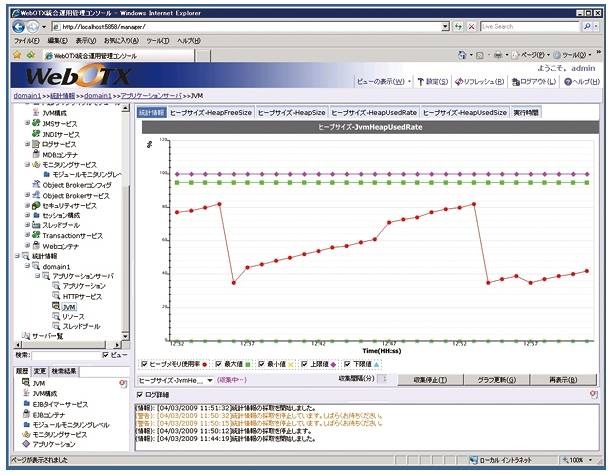Click the Object Brokerコンフィグ tree item
The image size is (613, 475).
pyautogui.click(x=76, y=185)
